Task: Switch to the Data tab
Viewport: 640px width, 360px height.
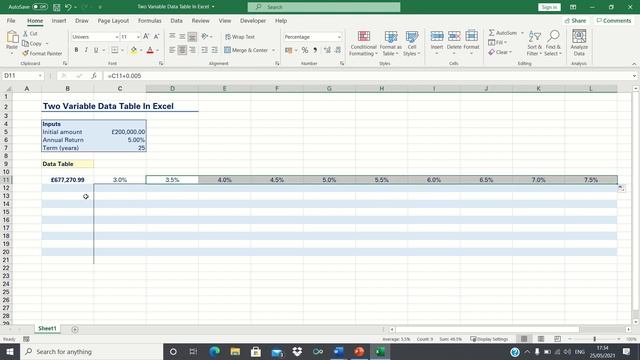Action: click(x=176, y=20)
